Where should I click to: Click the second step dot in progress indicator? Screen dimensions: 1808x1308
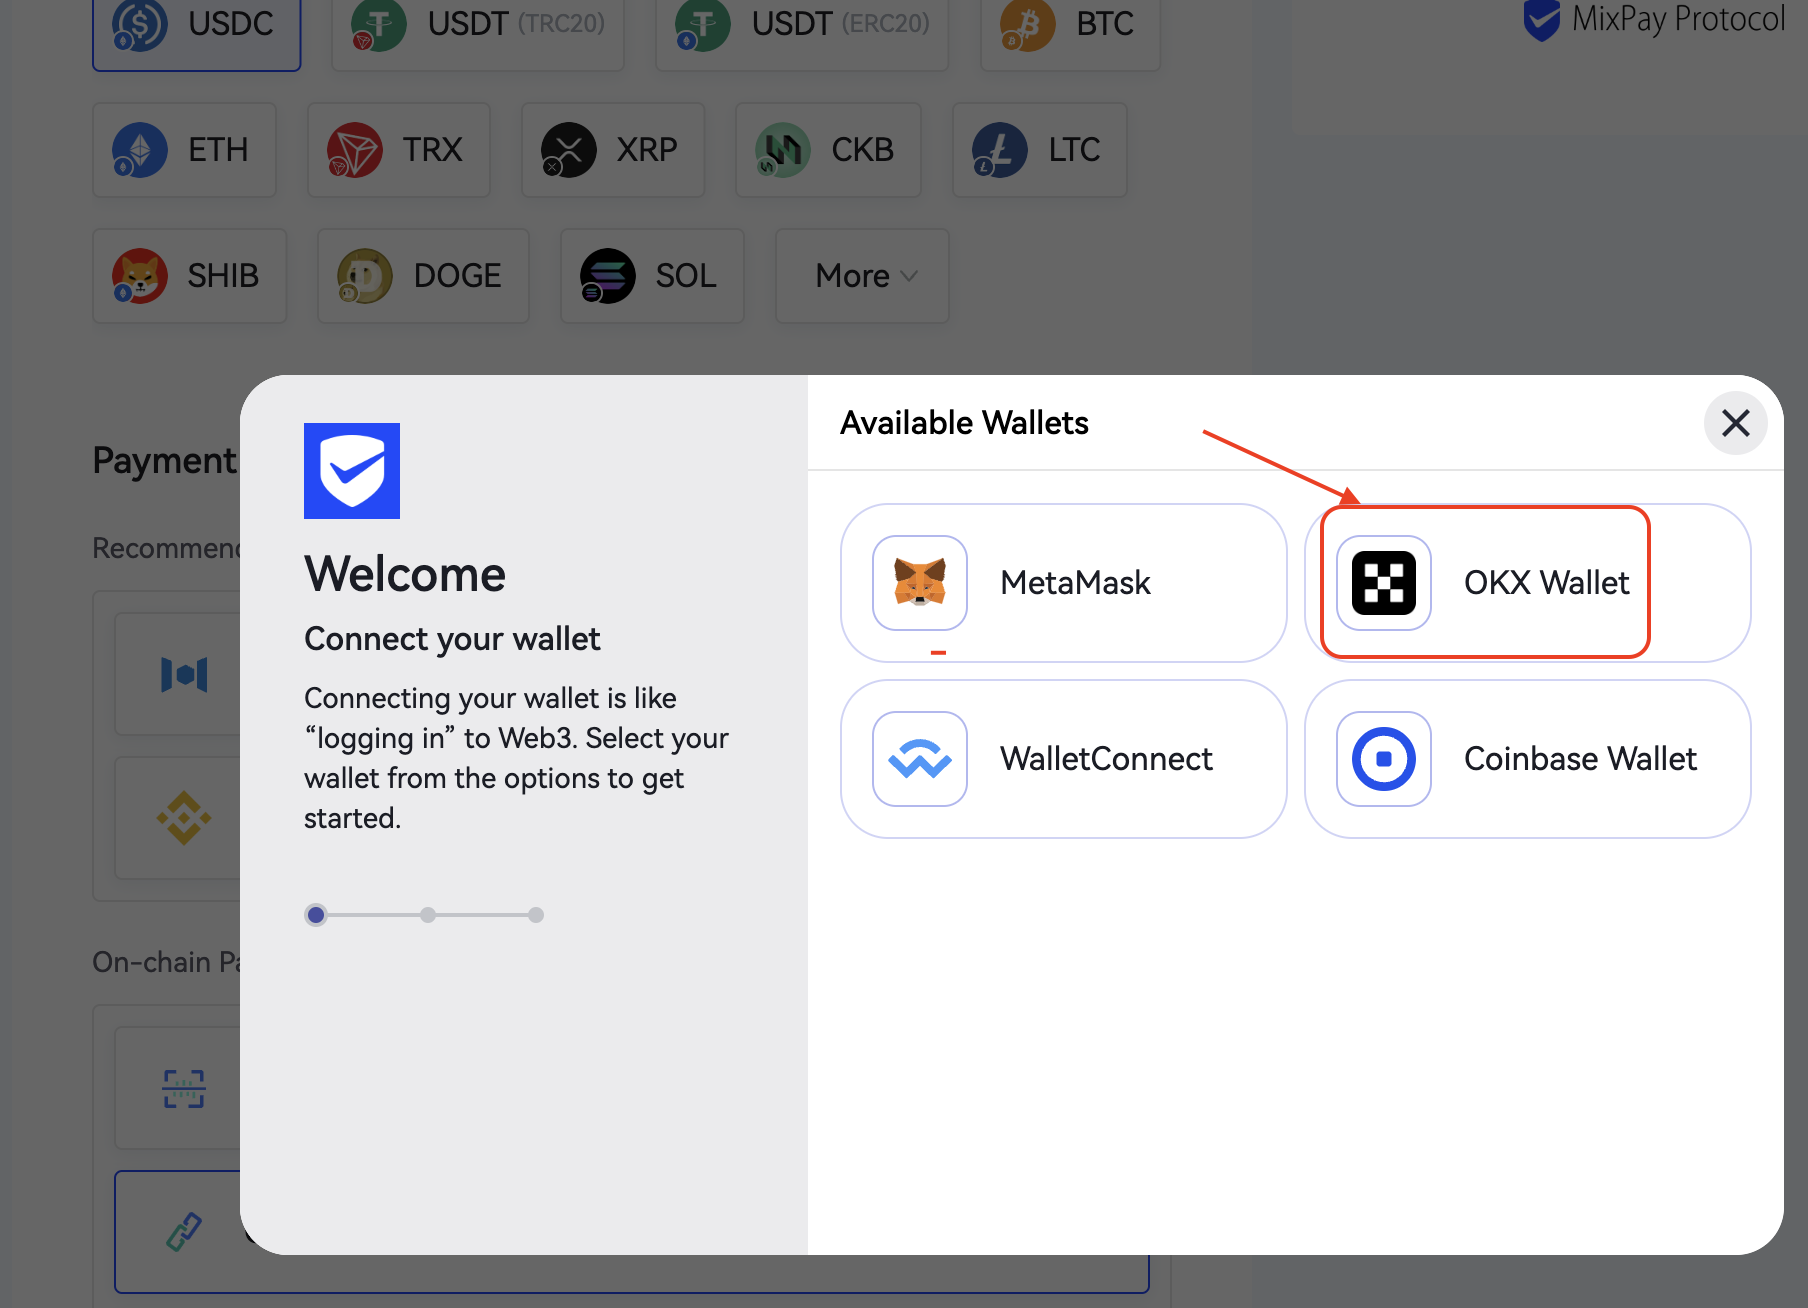tap(428, 915)
